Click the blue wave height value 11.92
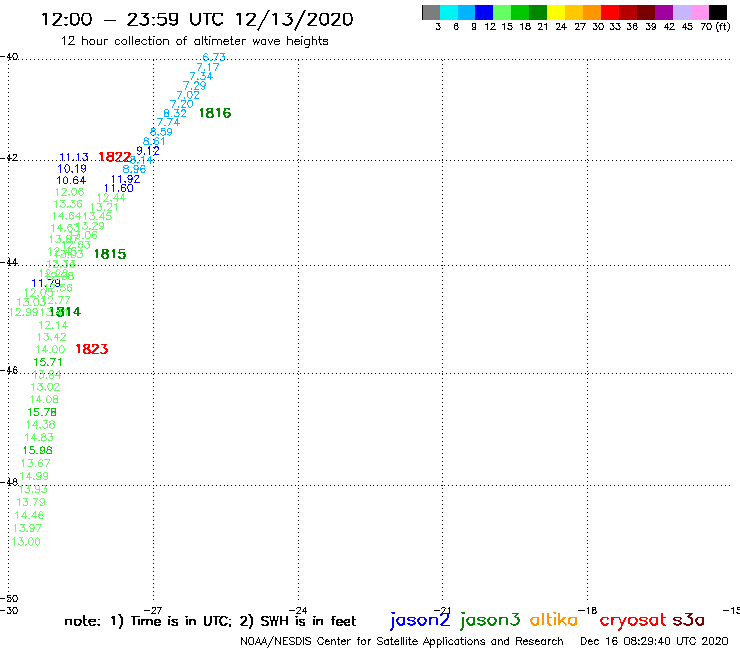 coord(126,179)
